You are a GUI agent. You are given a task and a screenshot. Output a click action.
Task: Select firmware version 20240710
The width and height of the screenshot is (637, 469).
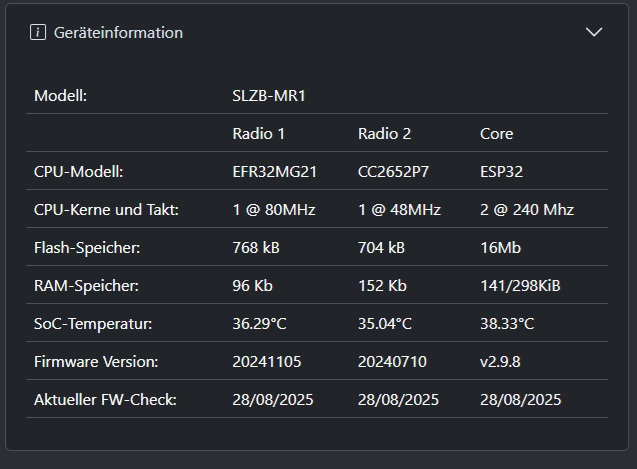coord(392,362)
